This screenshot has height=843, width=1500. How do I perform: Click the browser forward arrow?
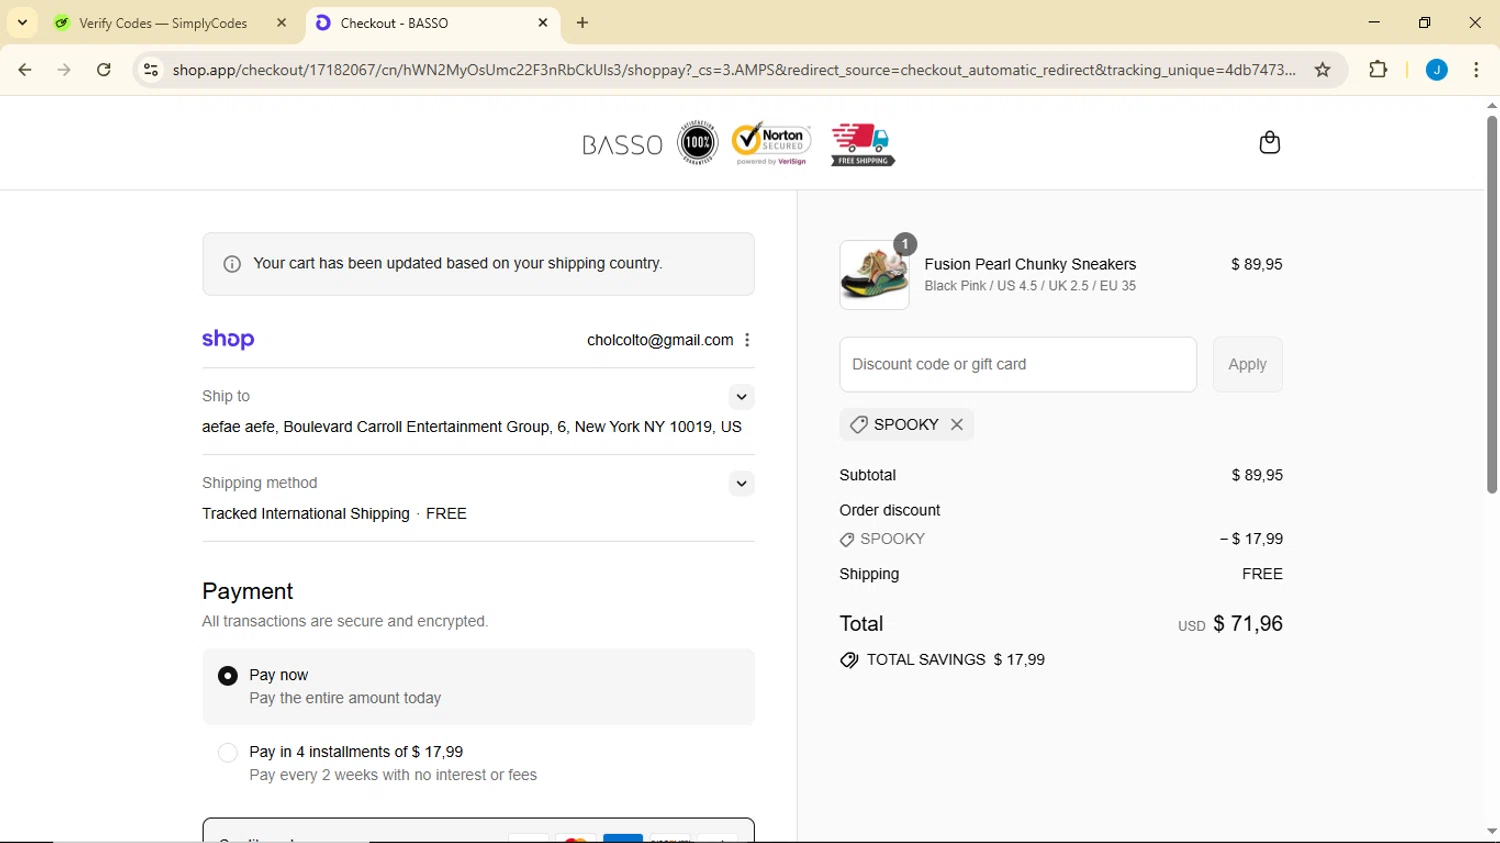(64, 70)
